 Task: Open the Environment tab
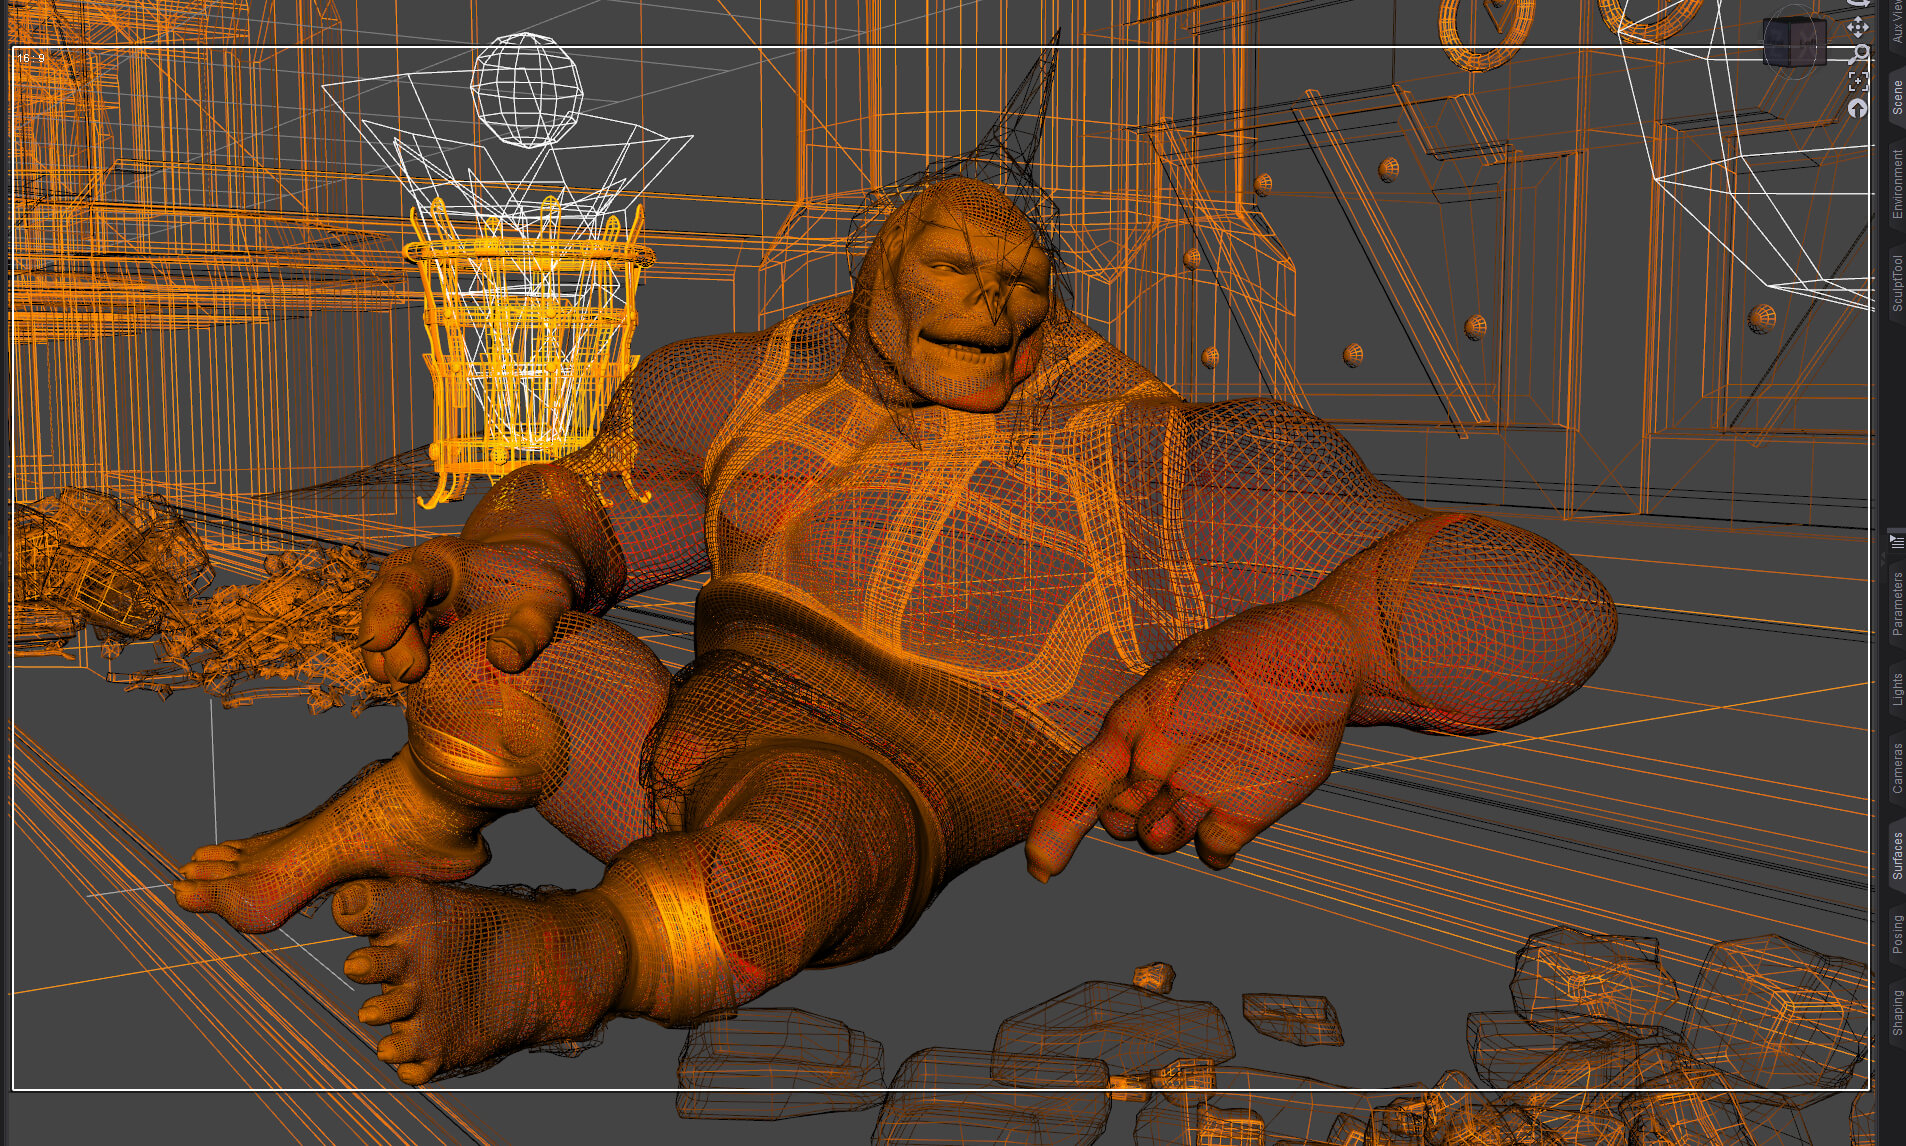(x=1896, y=185)
